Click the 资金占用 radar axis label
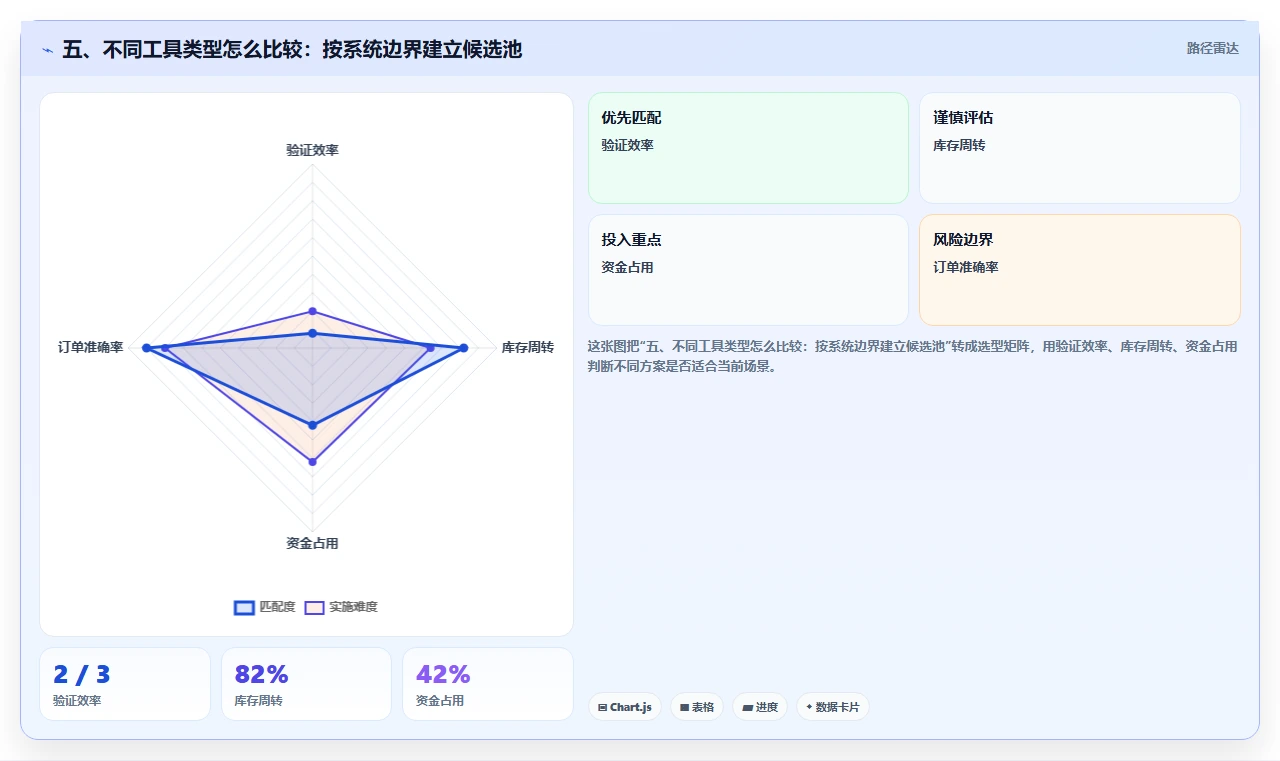This screenshot has height=761, width=1280. click(312, 543)
